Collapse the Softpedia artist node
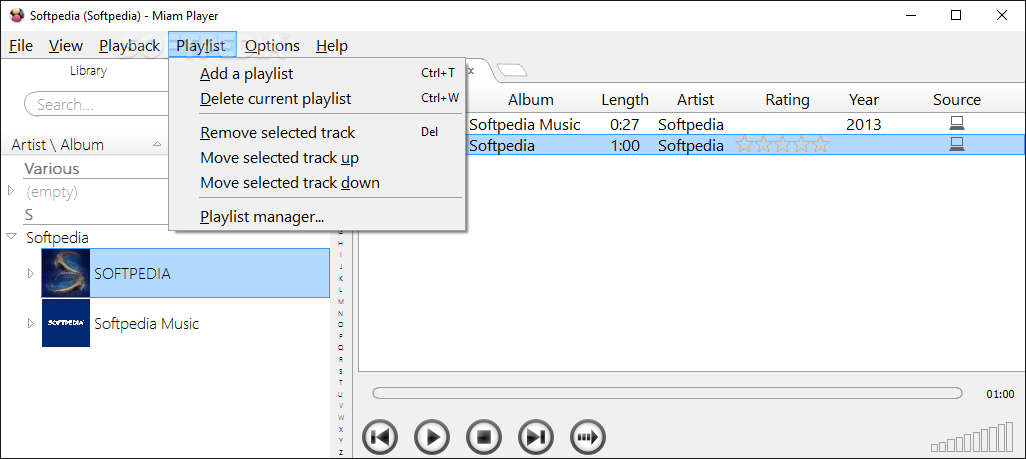The height and width of the screenshot is (459, 1026). tap(11, 237)
